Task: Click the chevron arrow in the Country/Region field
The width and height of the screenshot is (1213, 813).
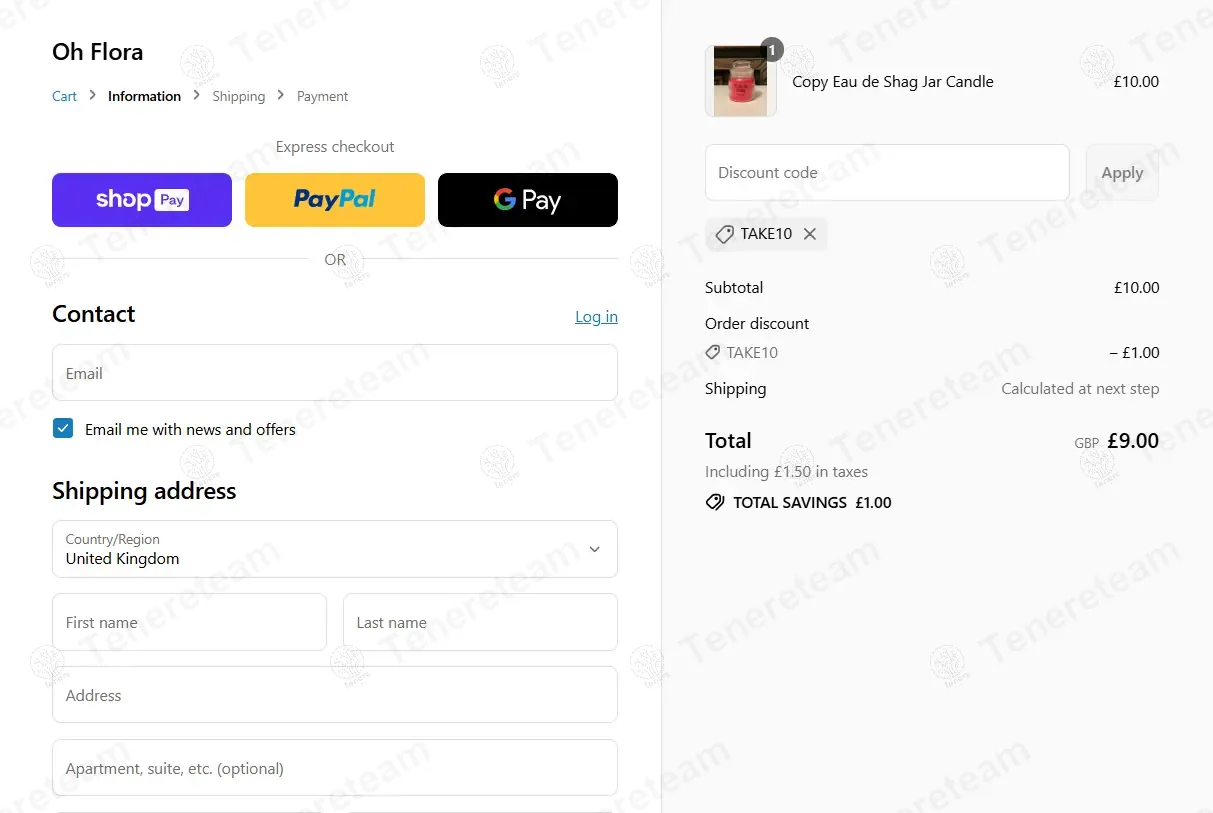Action: 595,549
